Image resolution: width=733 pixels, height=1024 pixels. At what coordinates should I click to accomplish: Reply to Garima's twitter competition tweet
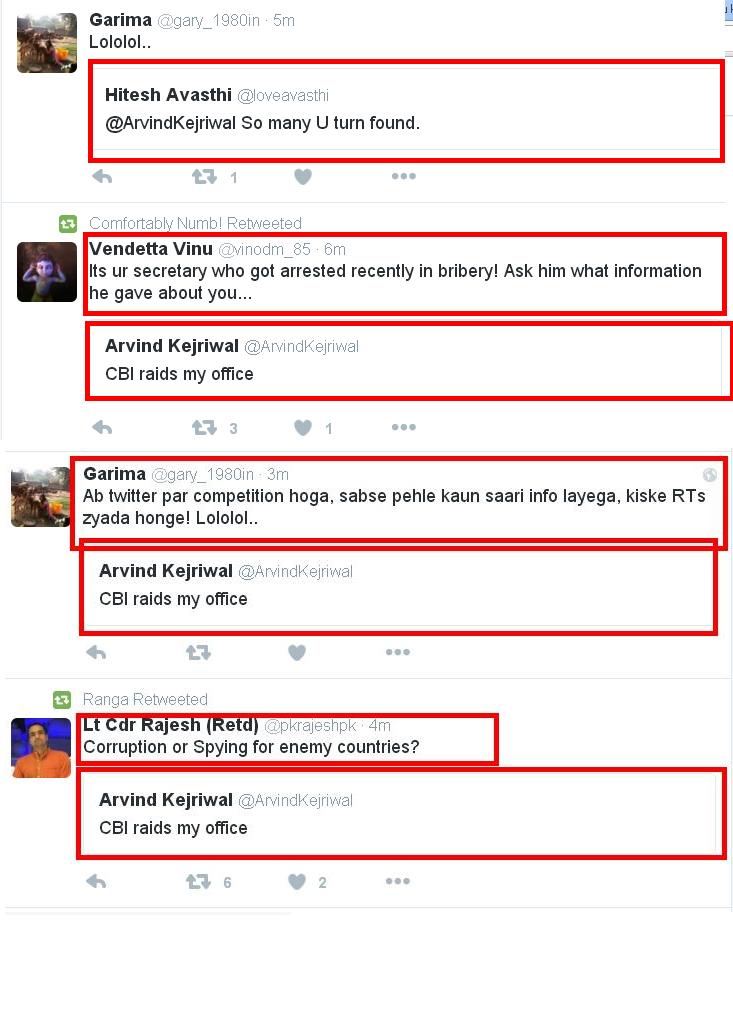(96, 652)
